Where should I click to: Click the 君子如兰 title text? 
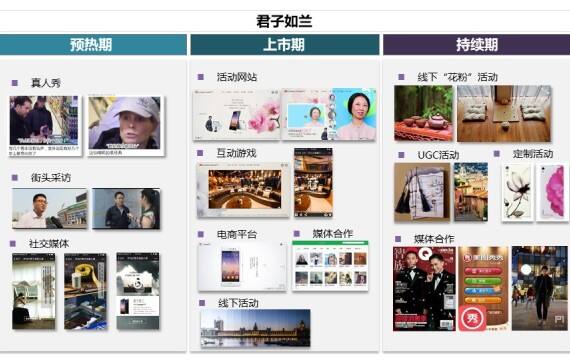[x=284, y=21]
